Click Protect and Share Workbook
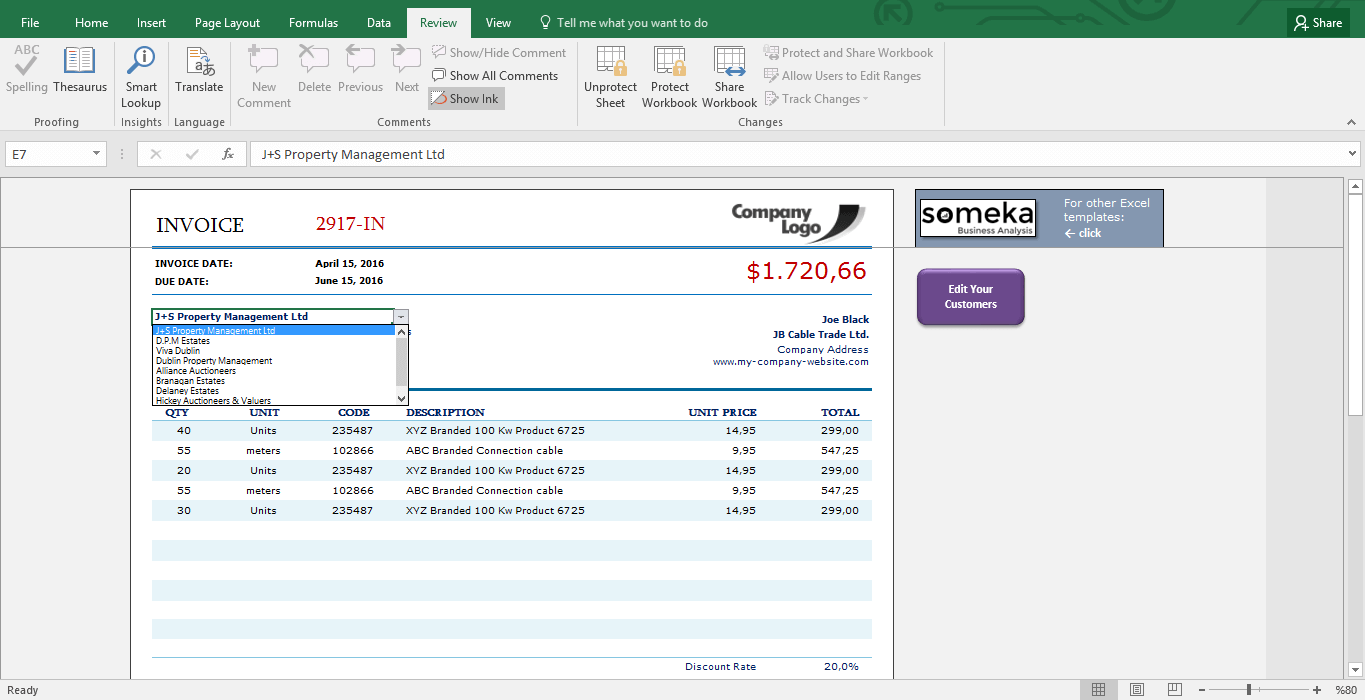 coord(848,53)
